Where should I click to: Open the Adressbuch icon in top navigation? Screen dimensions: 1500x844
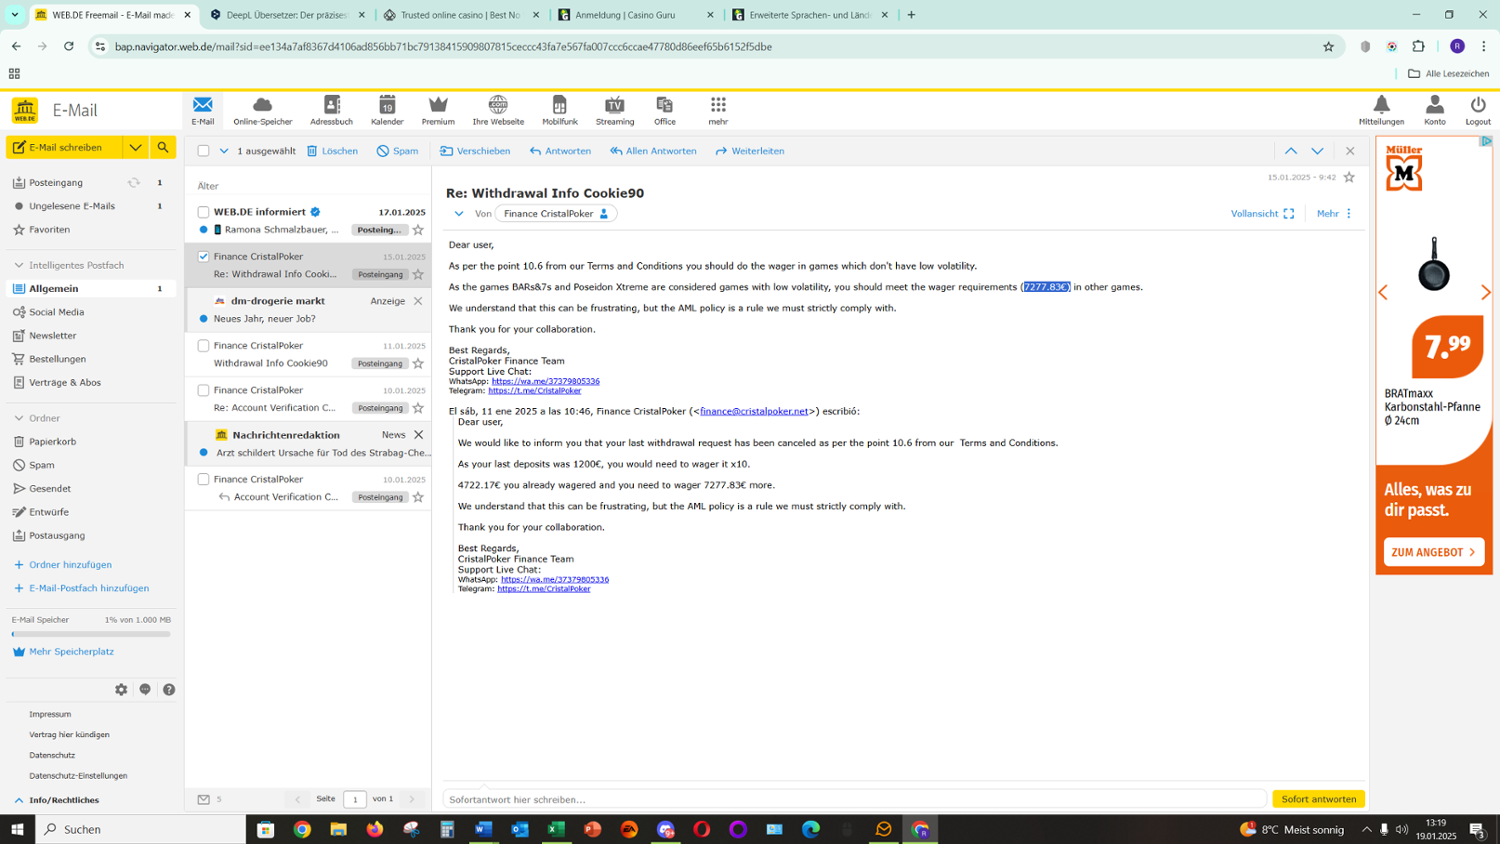click(x=331, y=110)
